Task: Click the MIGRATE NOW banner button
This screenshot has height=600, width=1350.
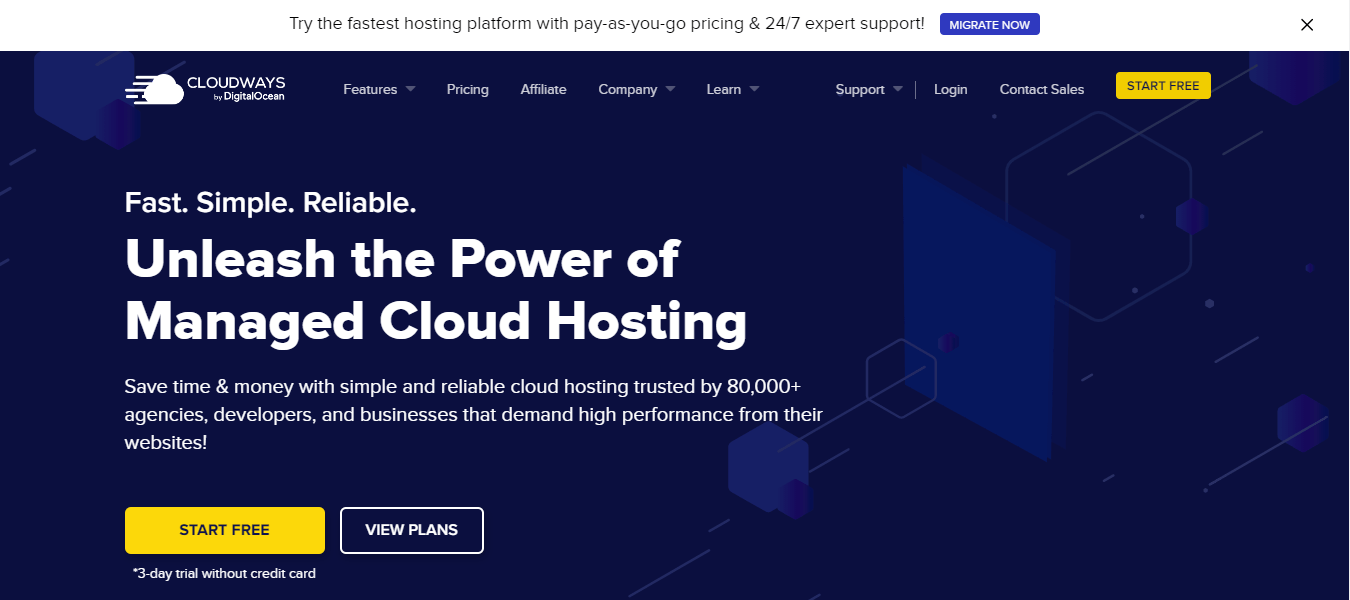Action: (x=989, y=23)
